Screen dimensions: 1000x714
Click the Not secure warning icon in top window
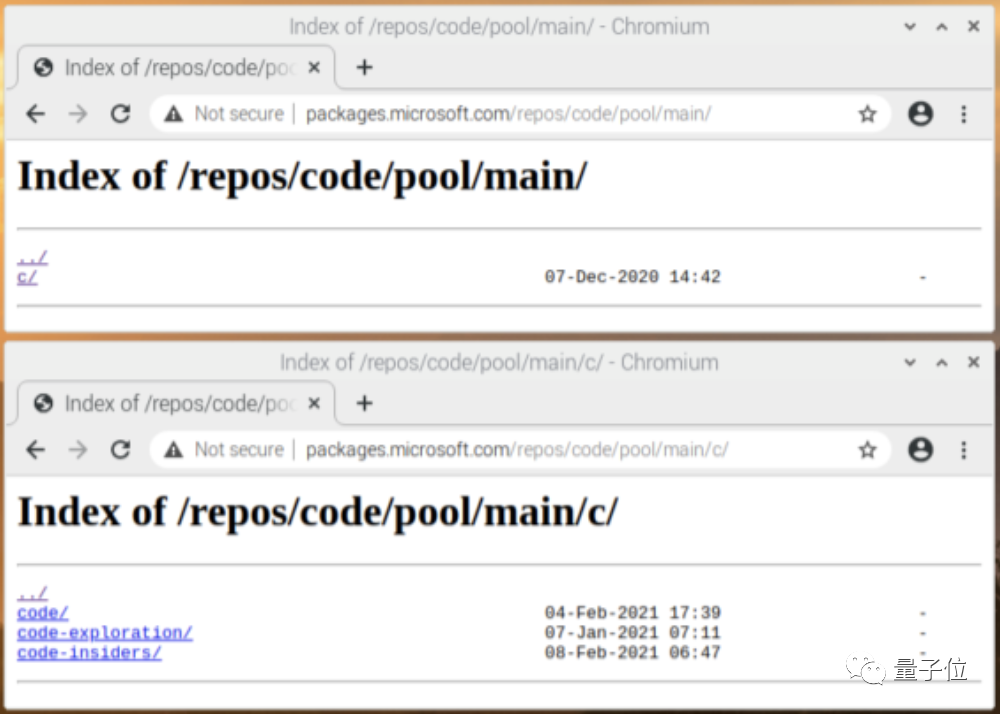pyautogui.click(x=173, y=114)
